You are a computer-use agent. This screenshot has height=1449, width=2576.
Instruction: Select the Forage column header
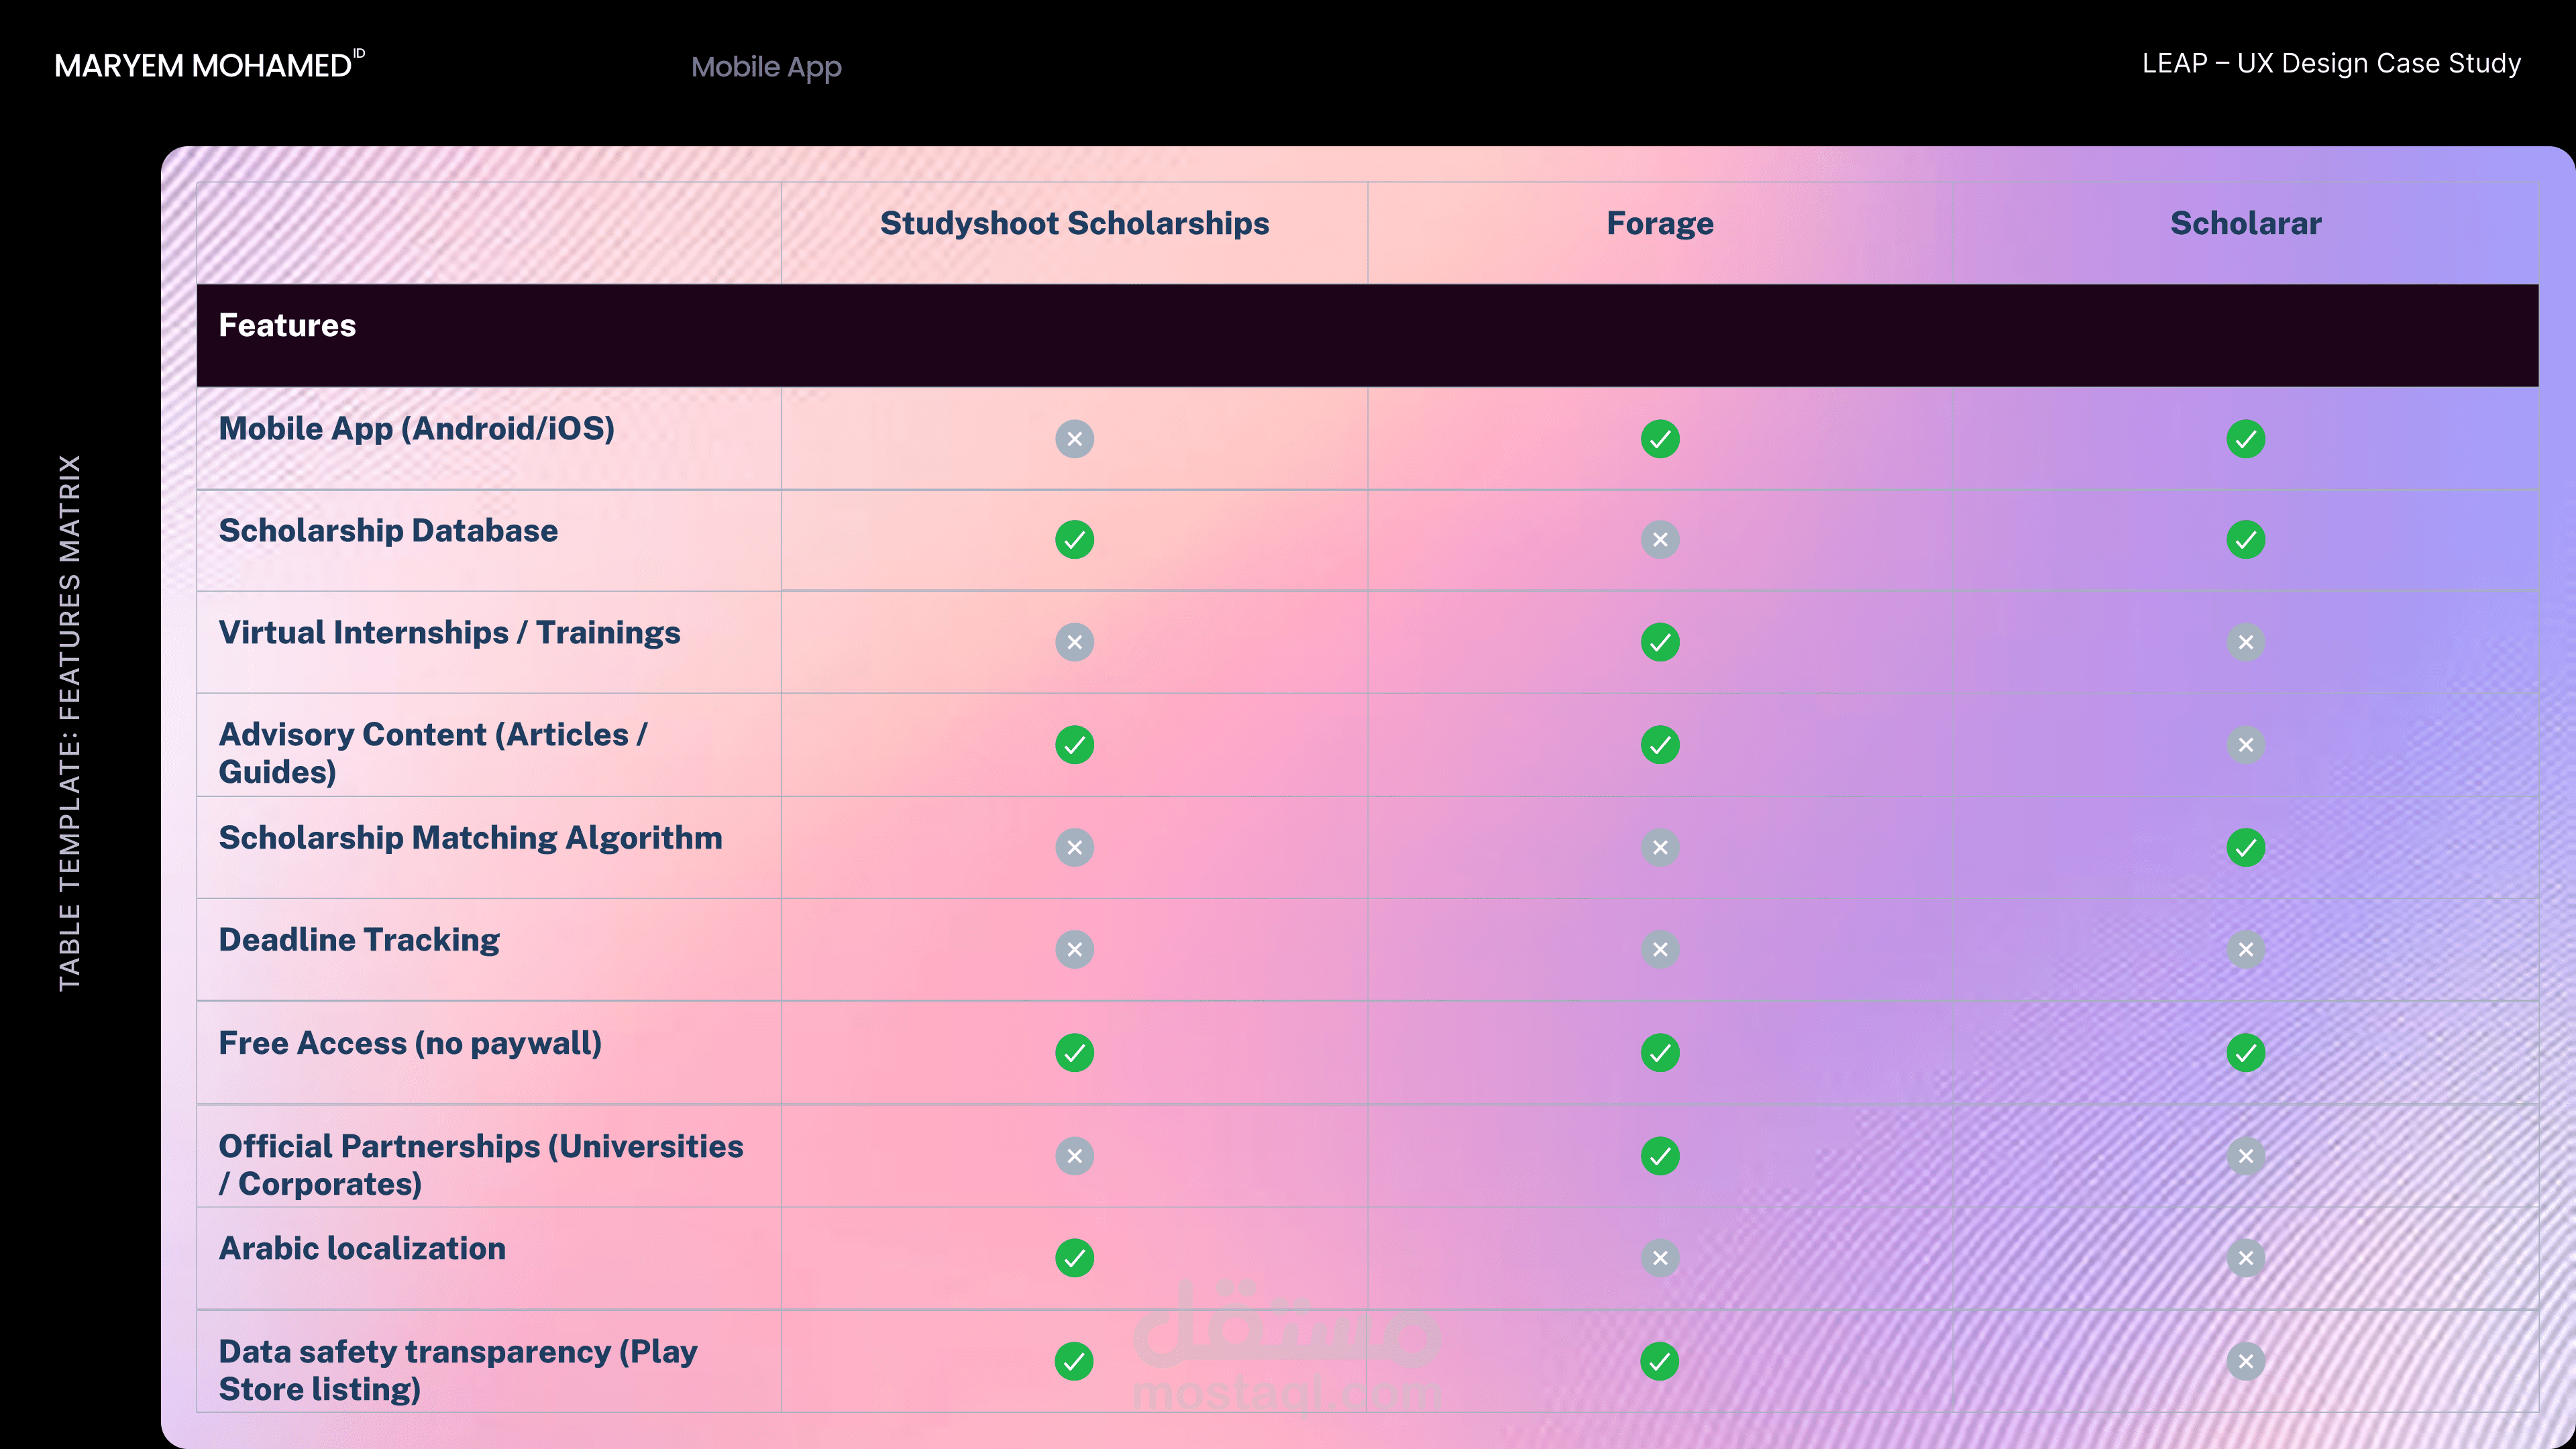[1660, 223]
